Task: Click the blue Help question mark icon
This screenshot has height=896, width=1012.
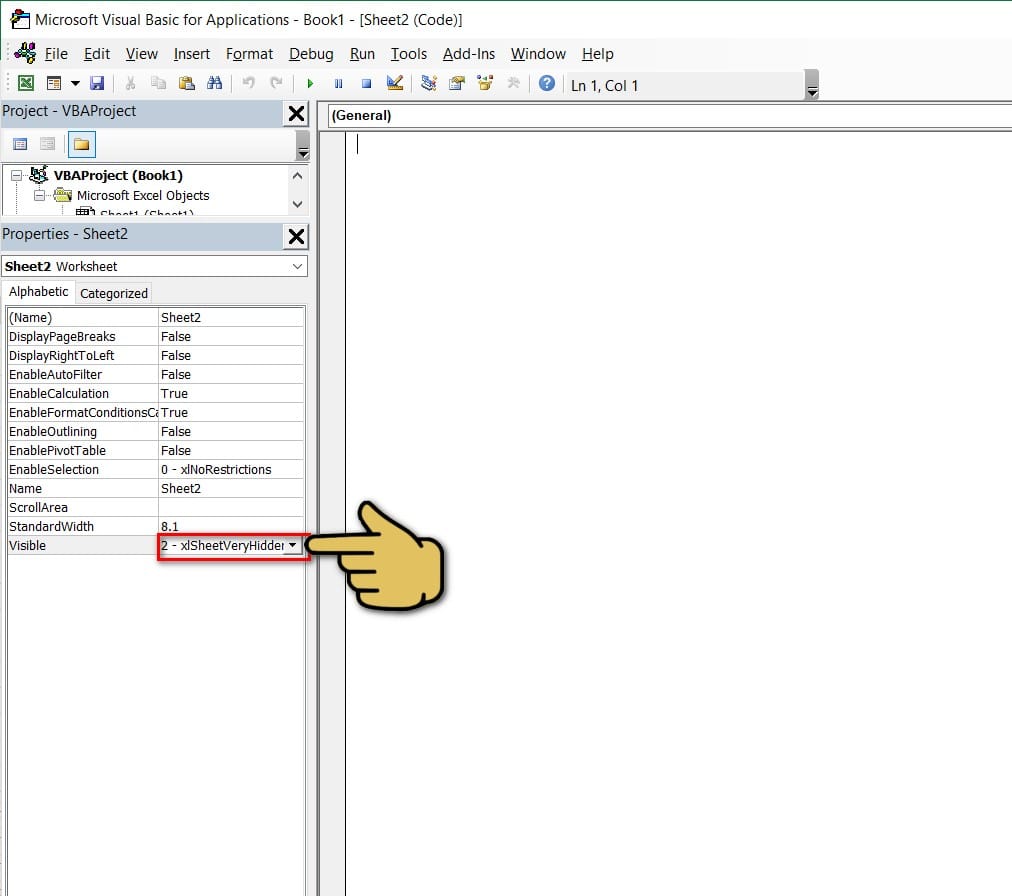Action: (546, 84)
